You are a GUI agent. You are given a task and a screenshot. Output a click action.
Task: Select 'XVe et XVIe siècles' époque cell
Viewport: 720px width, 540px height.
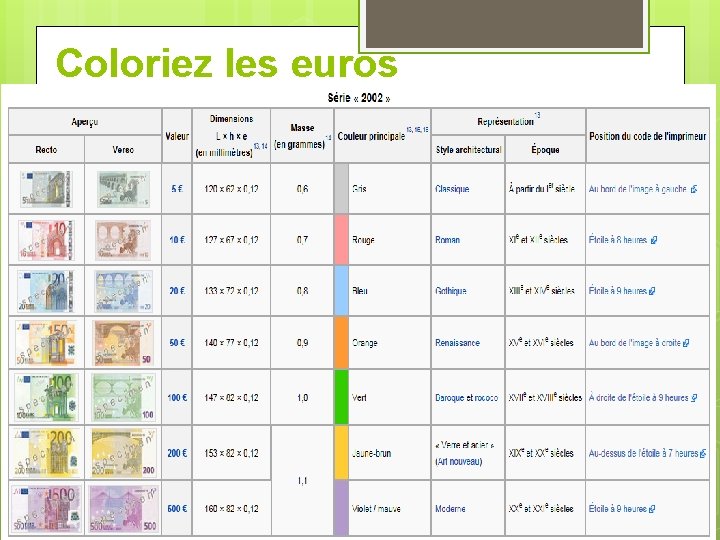pos(545,343)
